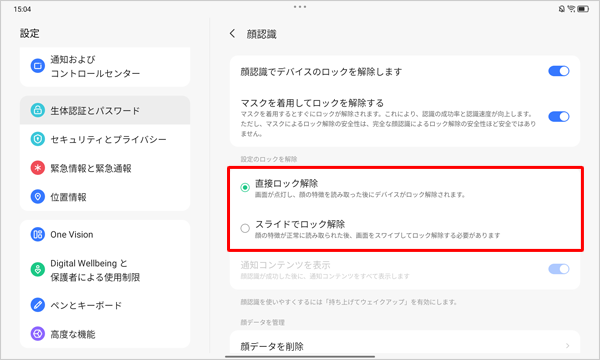
Task: Tap the bottom navigation gesture bar
Action: 300,357
